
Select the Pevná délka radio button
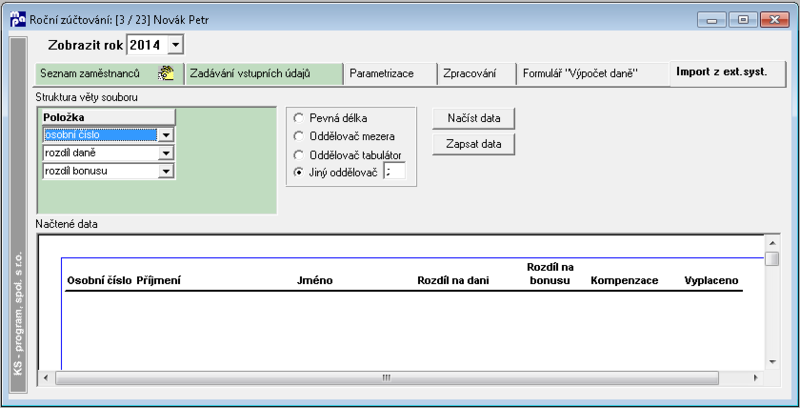coord(298,118)
